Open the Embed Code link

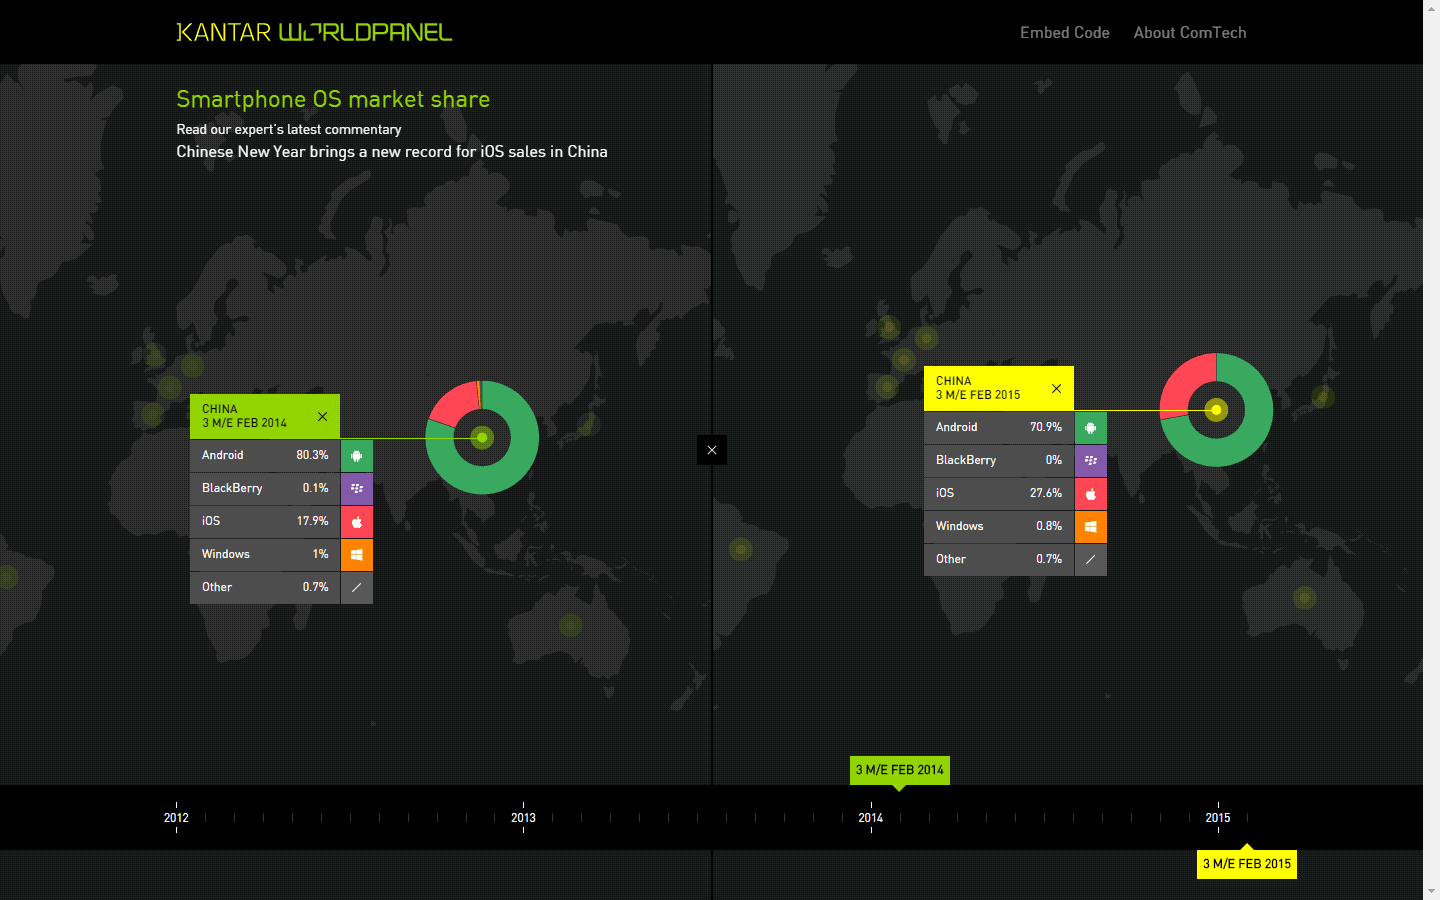coord(1065,33)
